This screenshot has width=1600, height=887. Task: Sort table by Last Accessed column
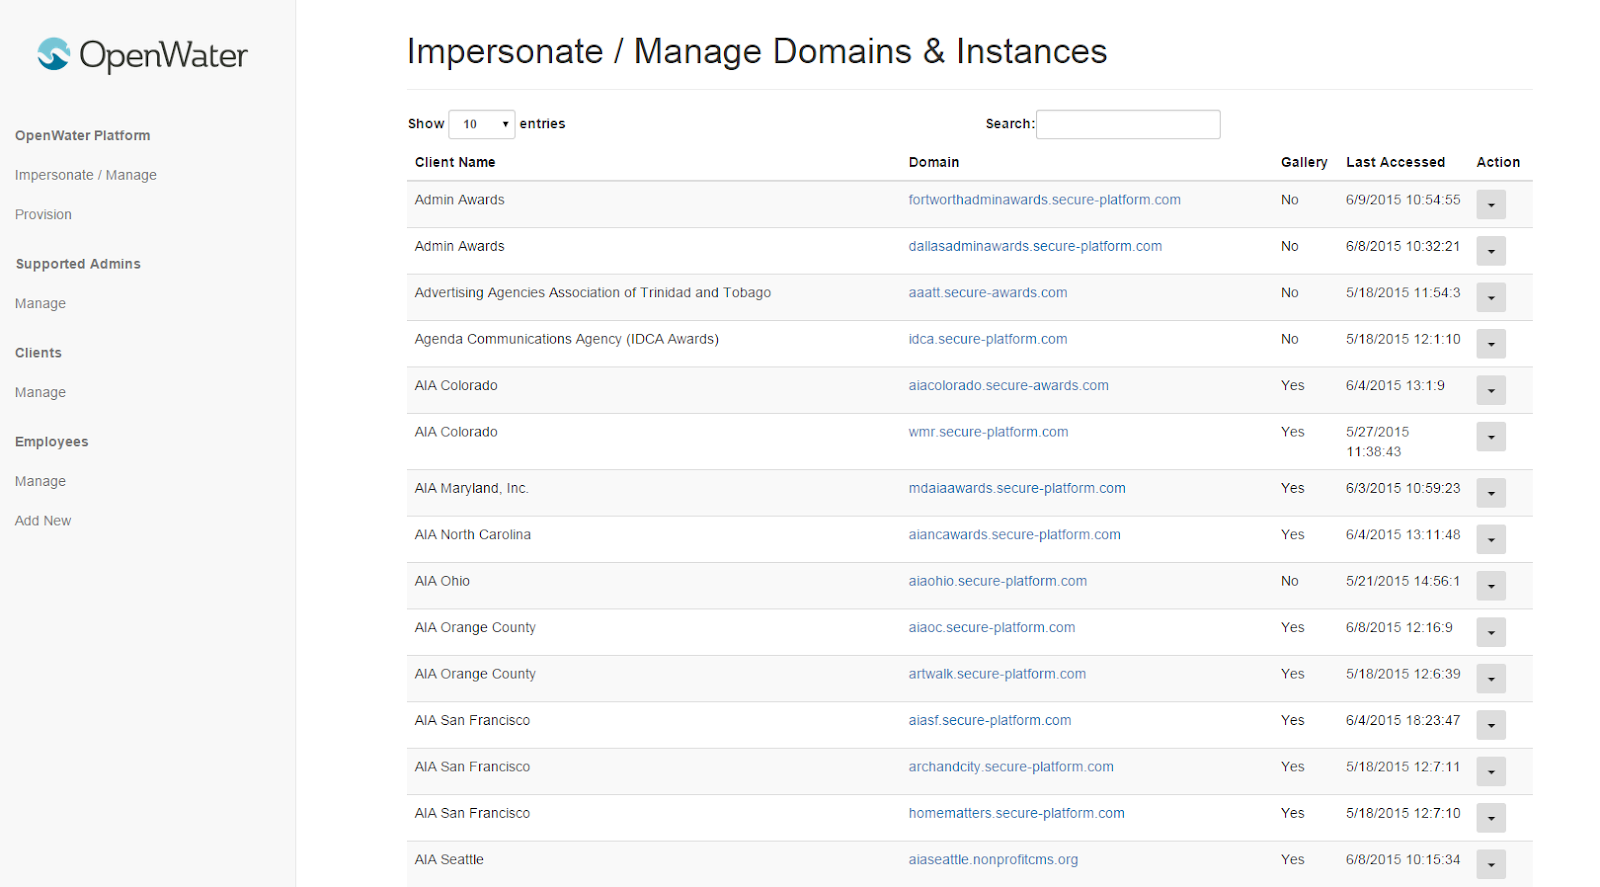coord(1395,162)
